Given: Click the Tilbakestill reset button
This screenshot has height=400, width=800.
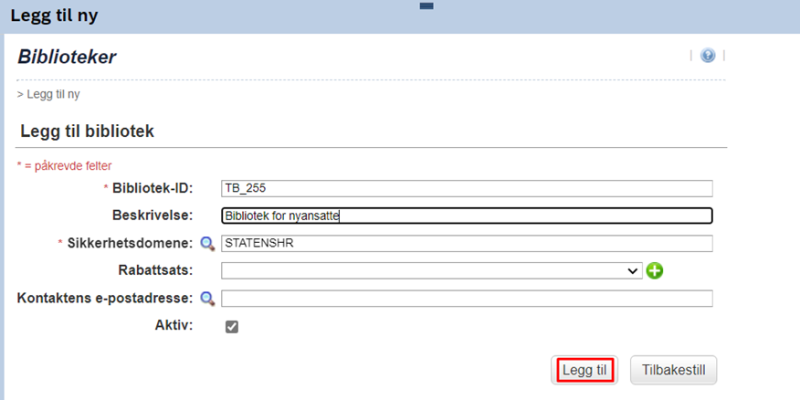Looking at the screenshot, I should (x=673, y=370).
